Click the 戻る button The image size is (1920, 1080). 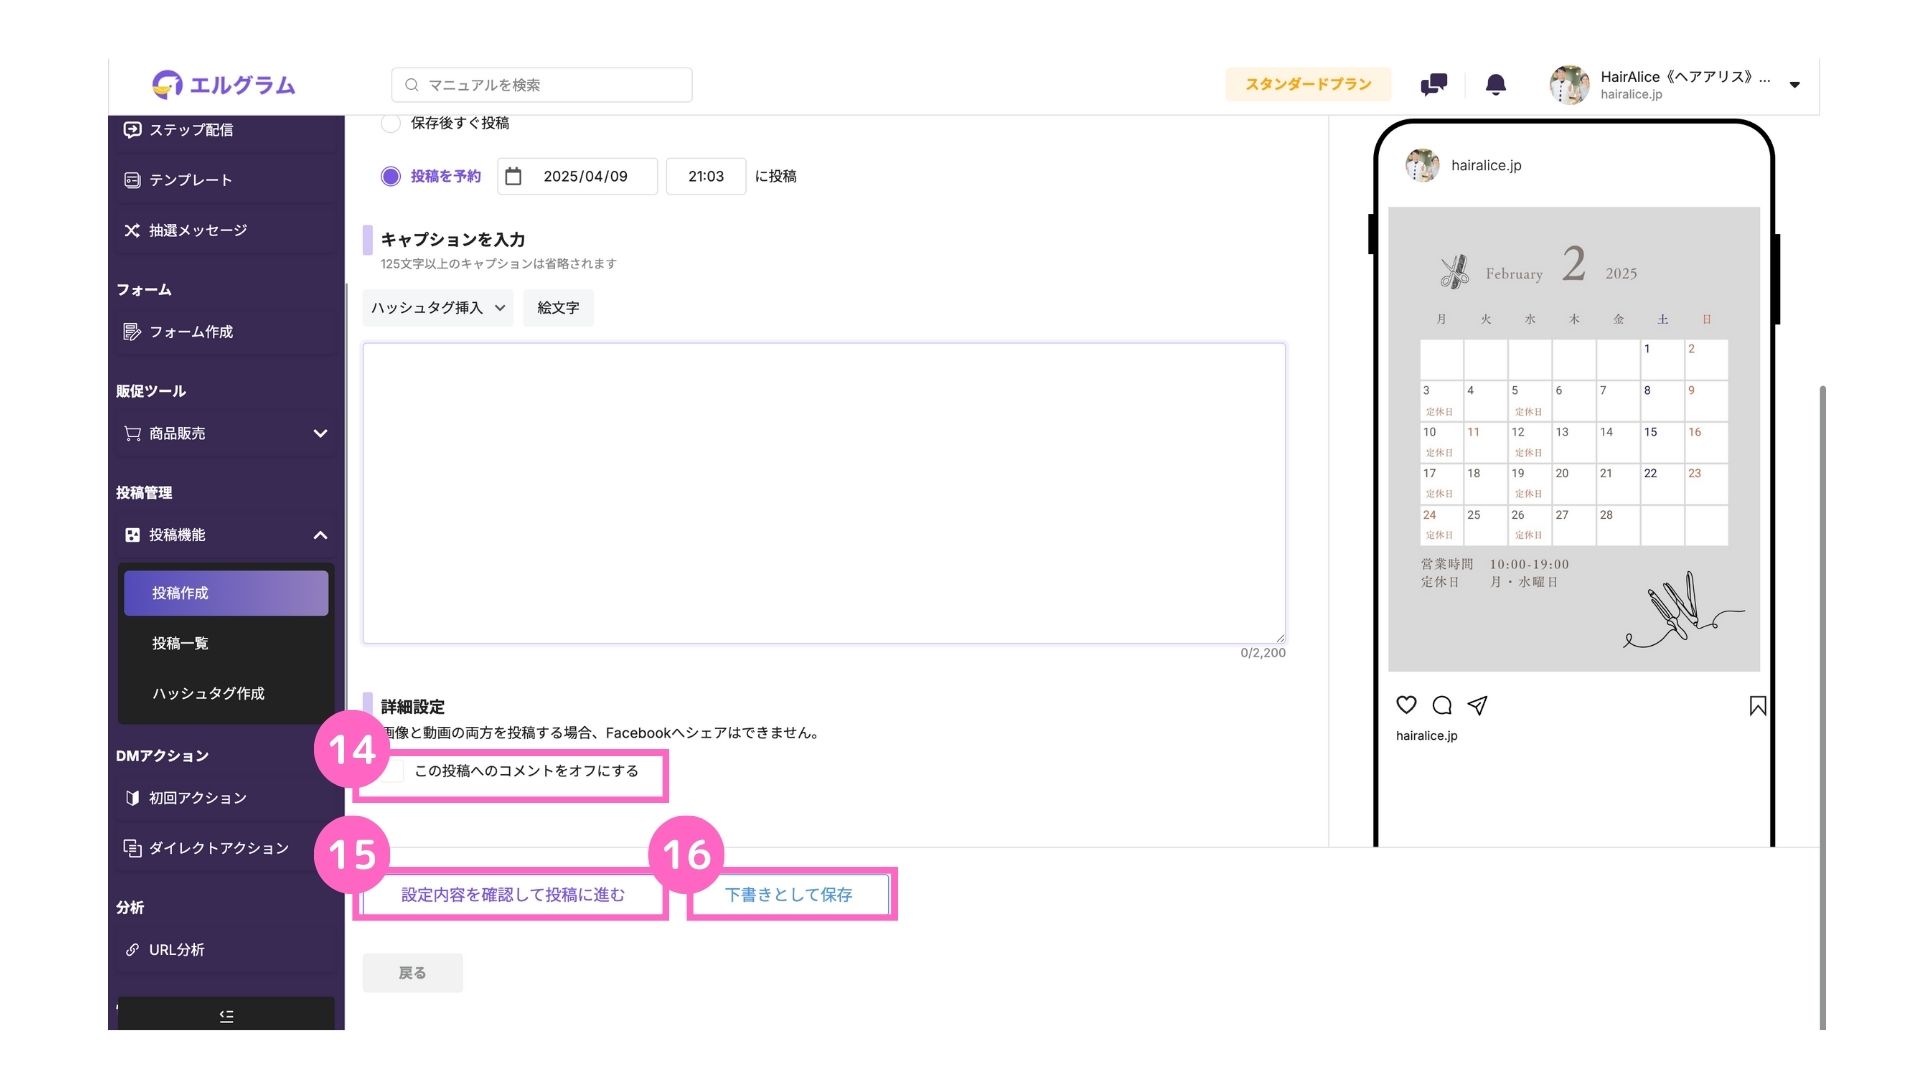(x=412, y=973)
